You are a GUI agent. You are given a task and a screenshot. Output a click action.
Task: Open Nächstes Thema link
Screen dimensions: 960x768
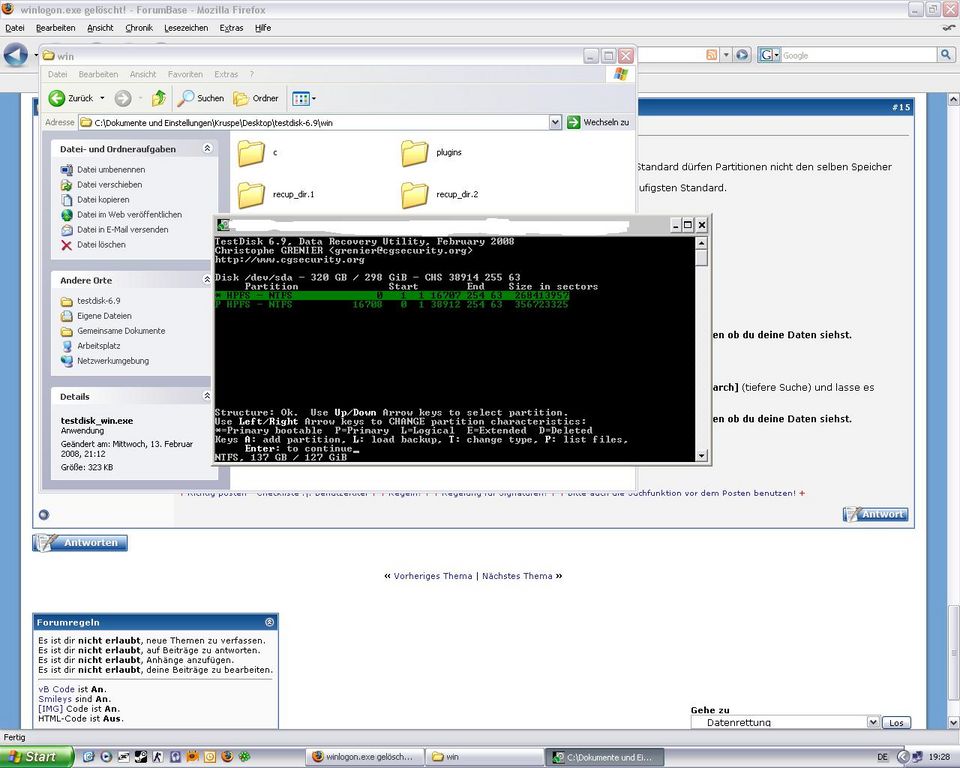517,576
